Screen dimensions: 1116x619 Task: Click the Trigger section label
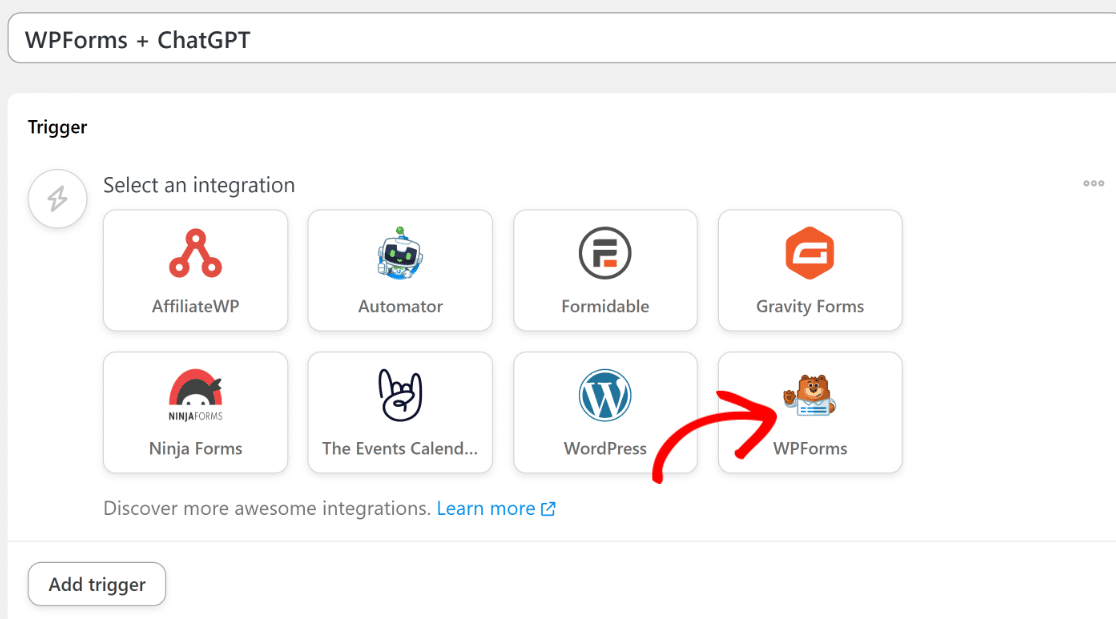(58, 127)
